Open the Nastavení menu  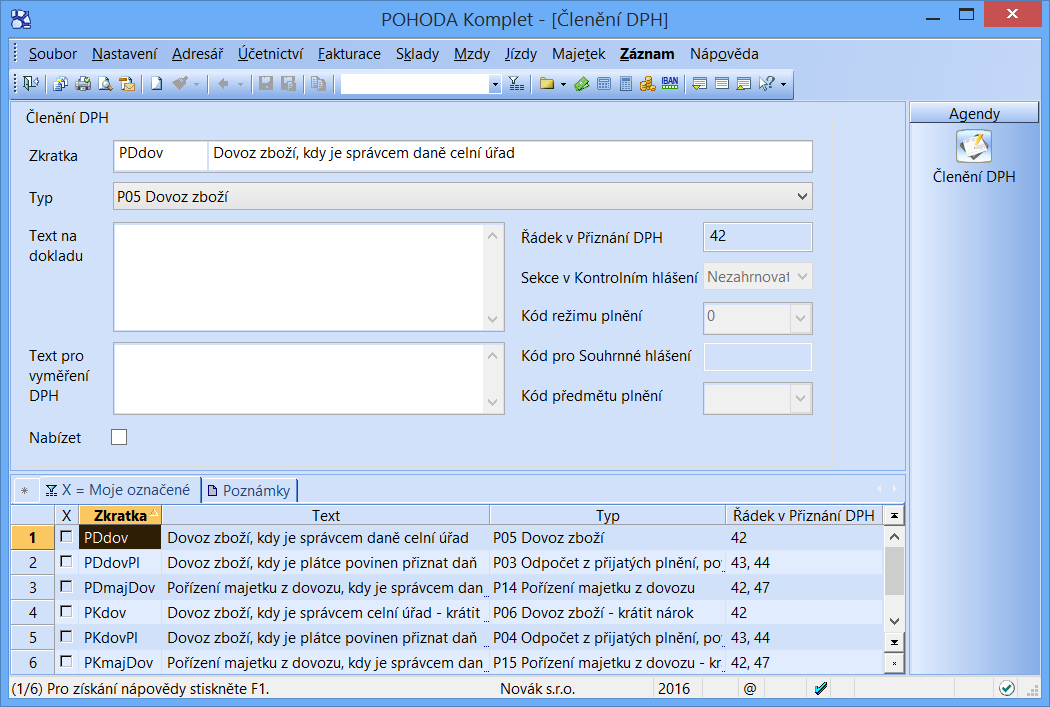tap(125, 54)
